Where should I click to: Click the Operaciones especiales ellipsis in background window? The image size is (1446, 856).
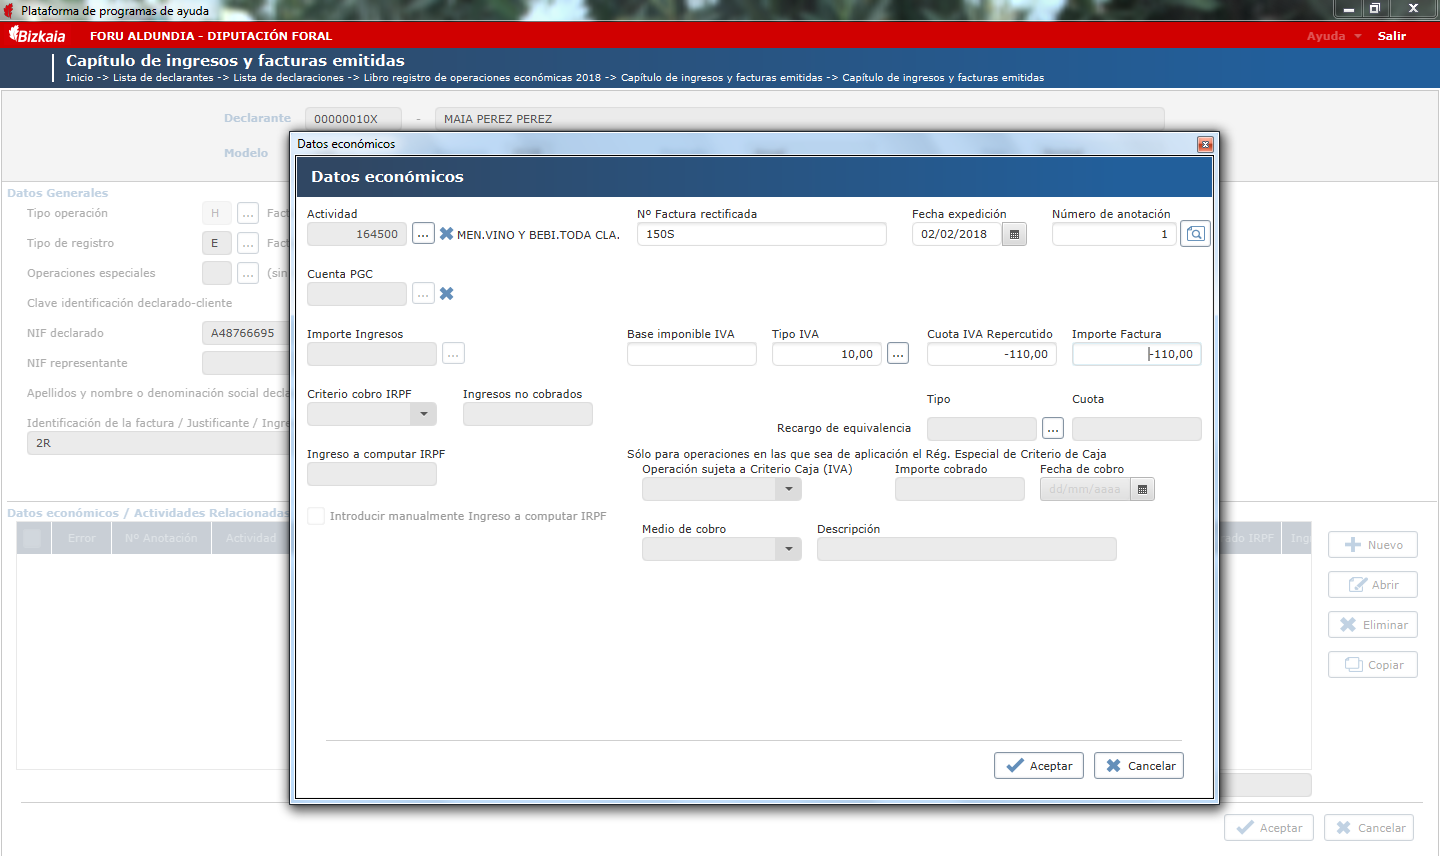coord(248,273)
